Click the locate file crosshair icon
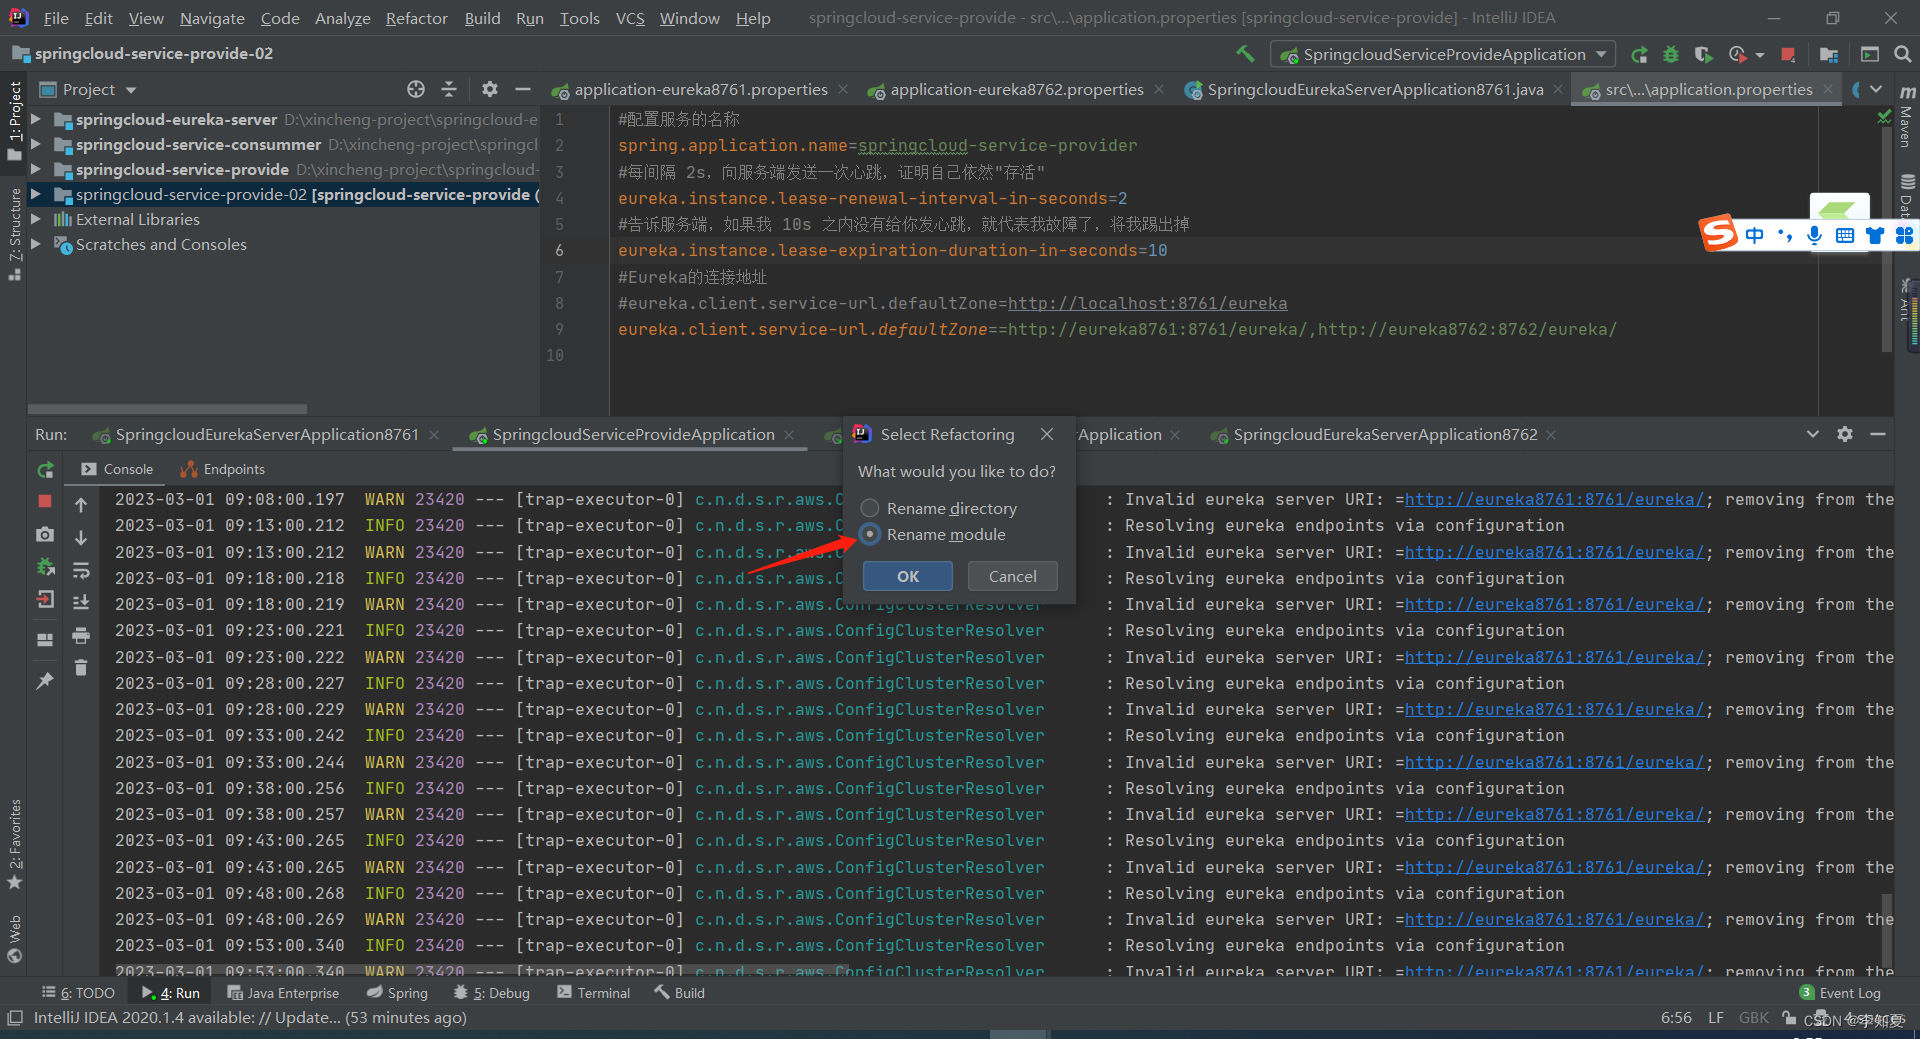Viewport: 1920px width, 1039px height. (x=416, y=89)
